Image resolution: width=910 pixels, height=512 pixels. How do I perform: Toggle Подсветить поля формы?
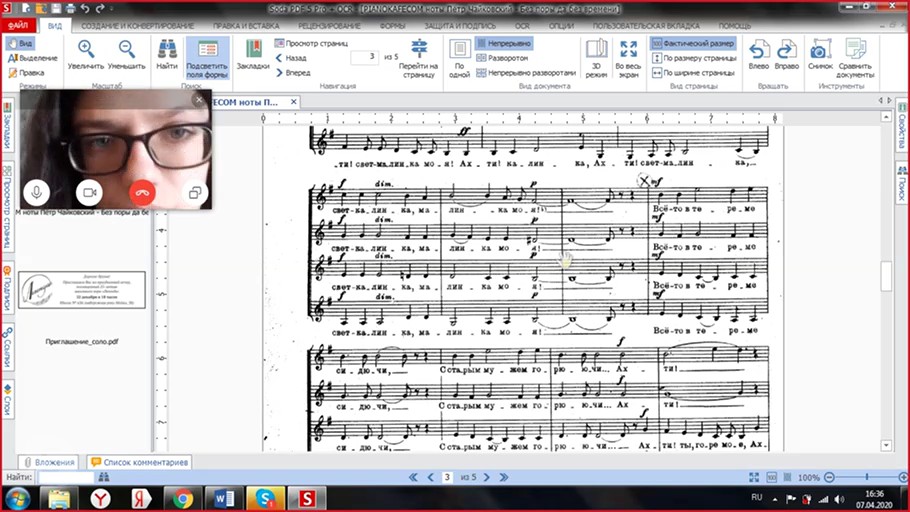click(x=207, y=58)
